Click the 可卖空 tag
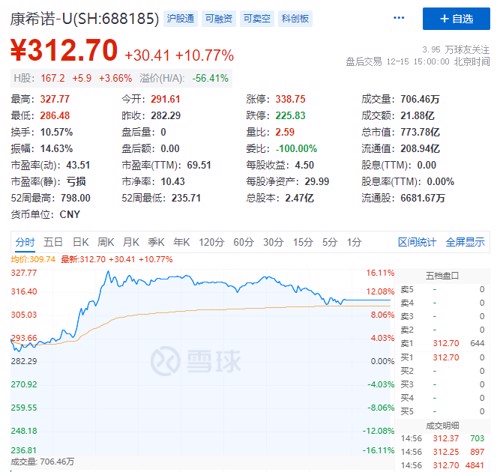500x472 pixels. tap(257, 18)
